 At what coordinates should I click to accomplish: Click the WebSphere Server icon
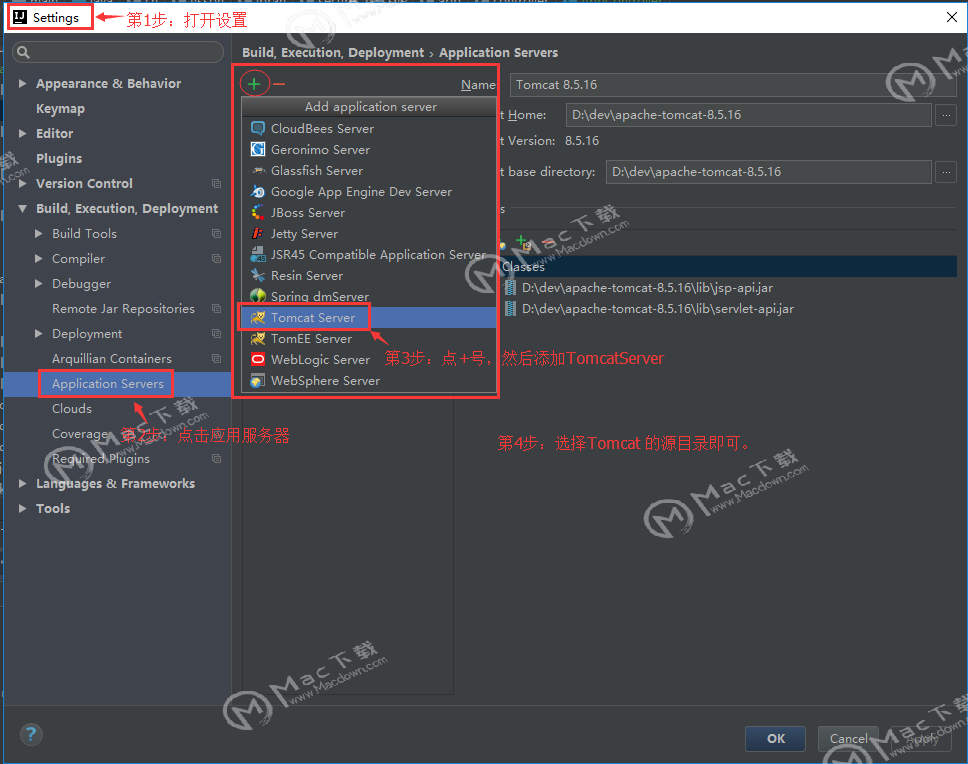coord(257,380)
